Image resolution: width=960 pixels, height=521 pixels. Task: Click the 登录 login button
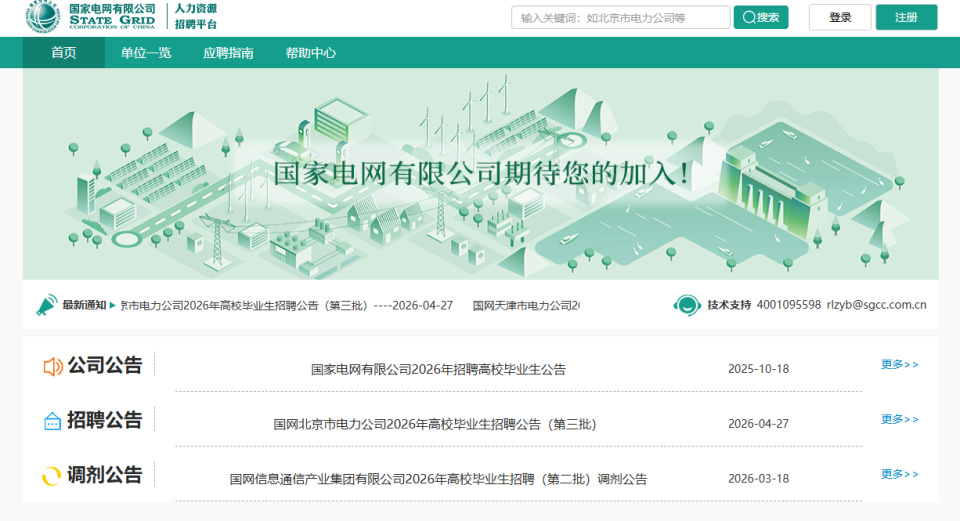pos(840,17)
